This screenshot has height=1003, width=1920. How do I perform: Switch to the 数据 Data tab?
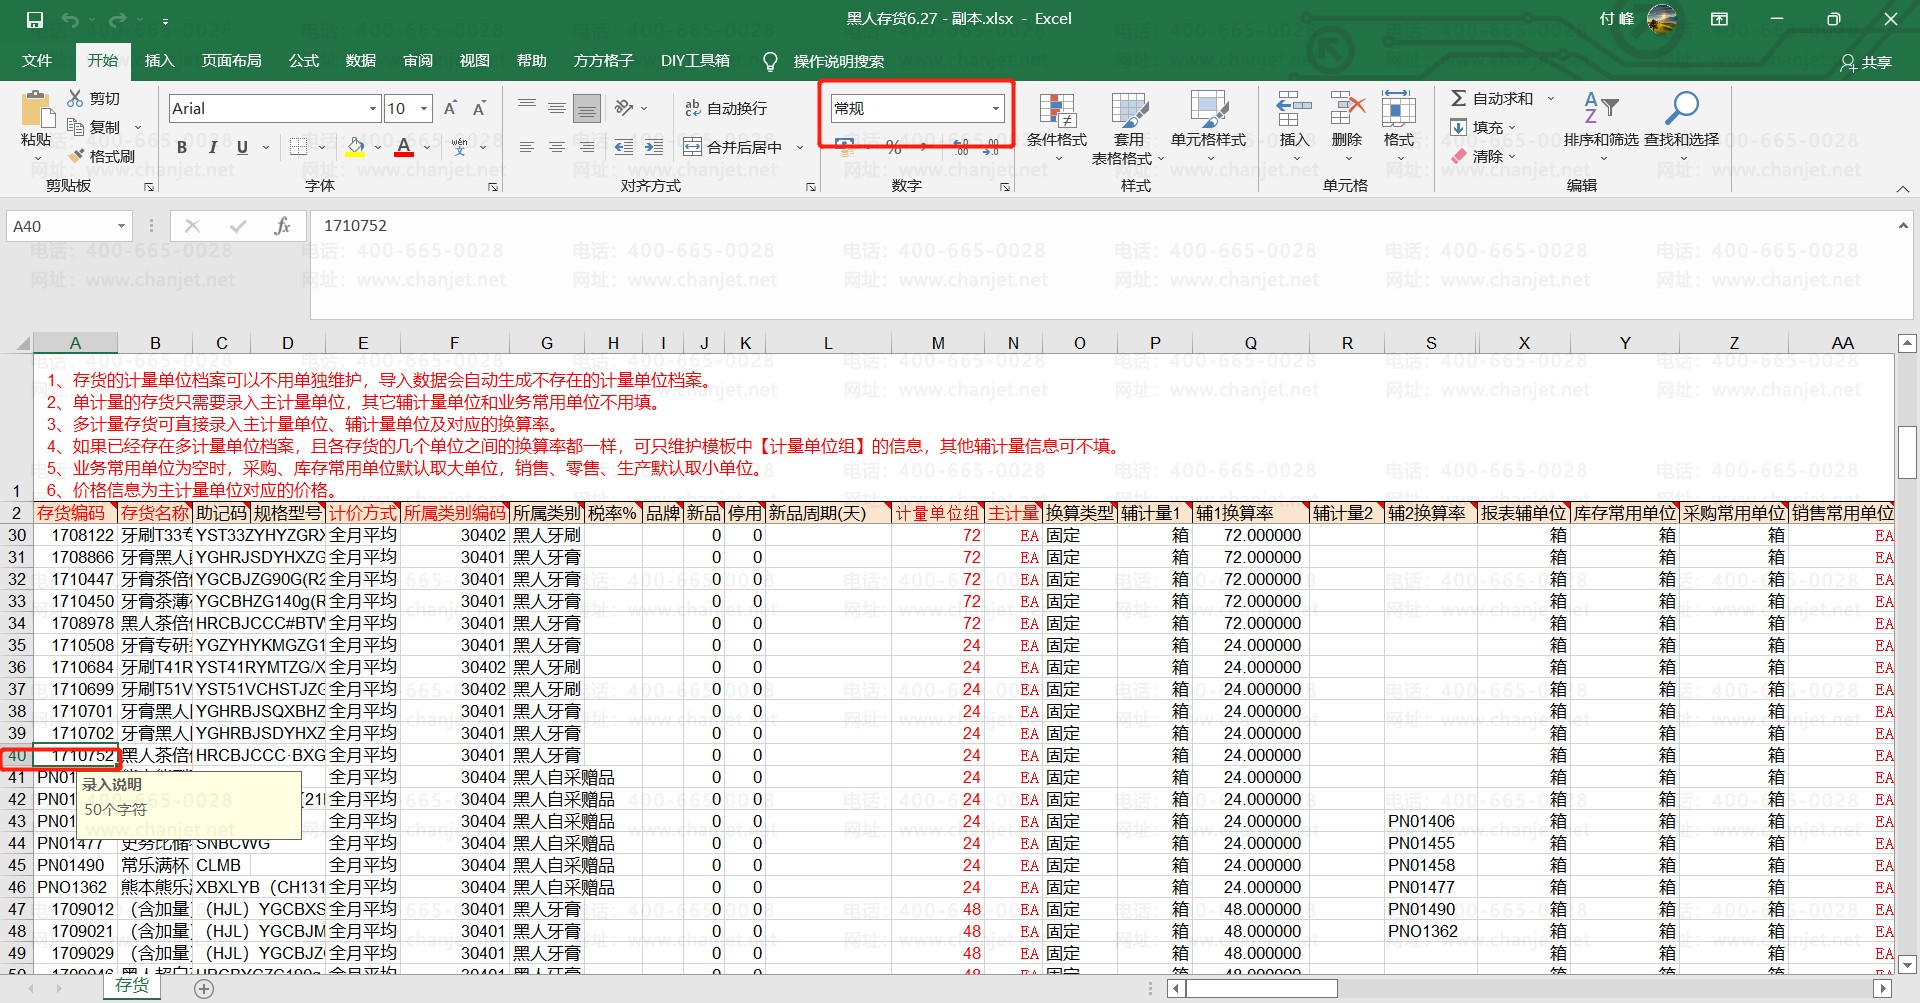pyautogui.click(x=361, y=61)
